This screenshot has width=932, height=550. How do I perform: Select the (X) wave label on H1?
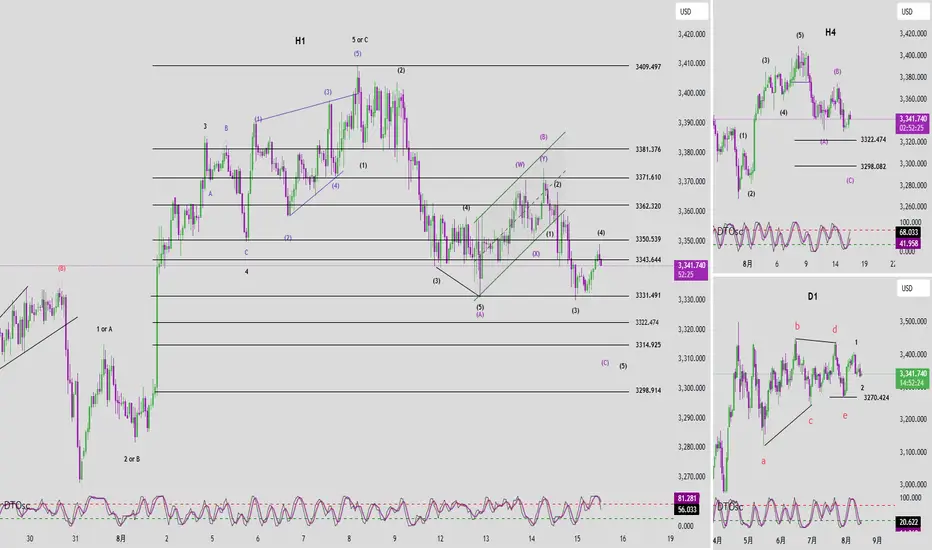tap(536, 254)
